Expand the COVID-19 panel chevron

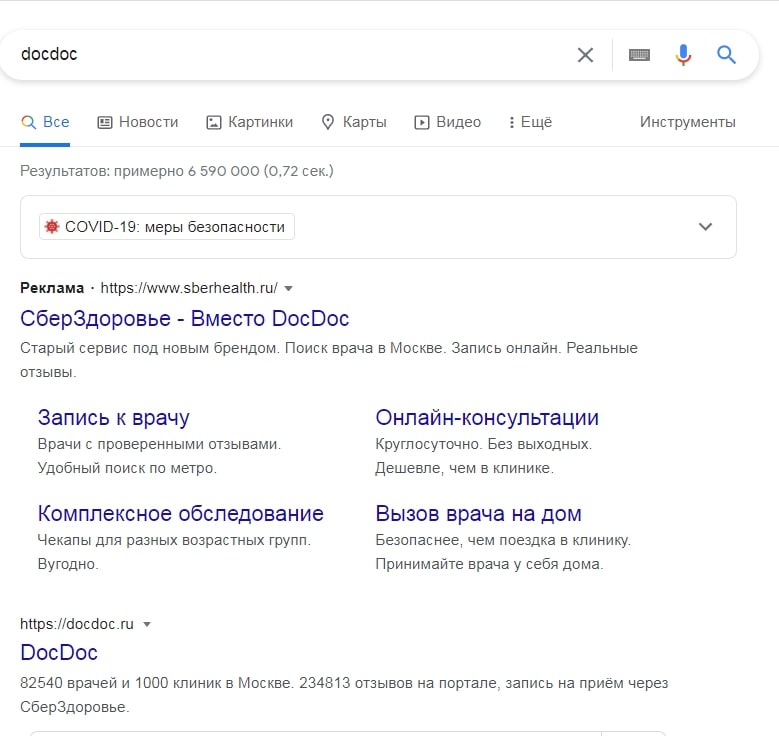point(705,227)
